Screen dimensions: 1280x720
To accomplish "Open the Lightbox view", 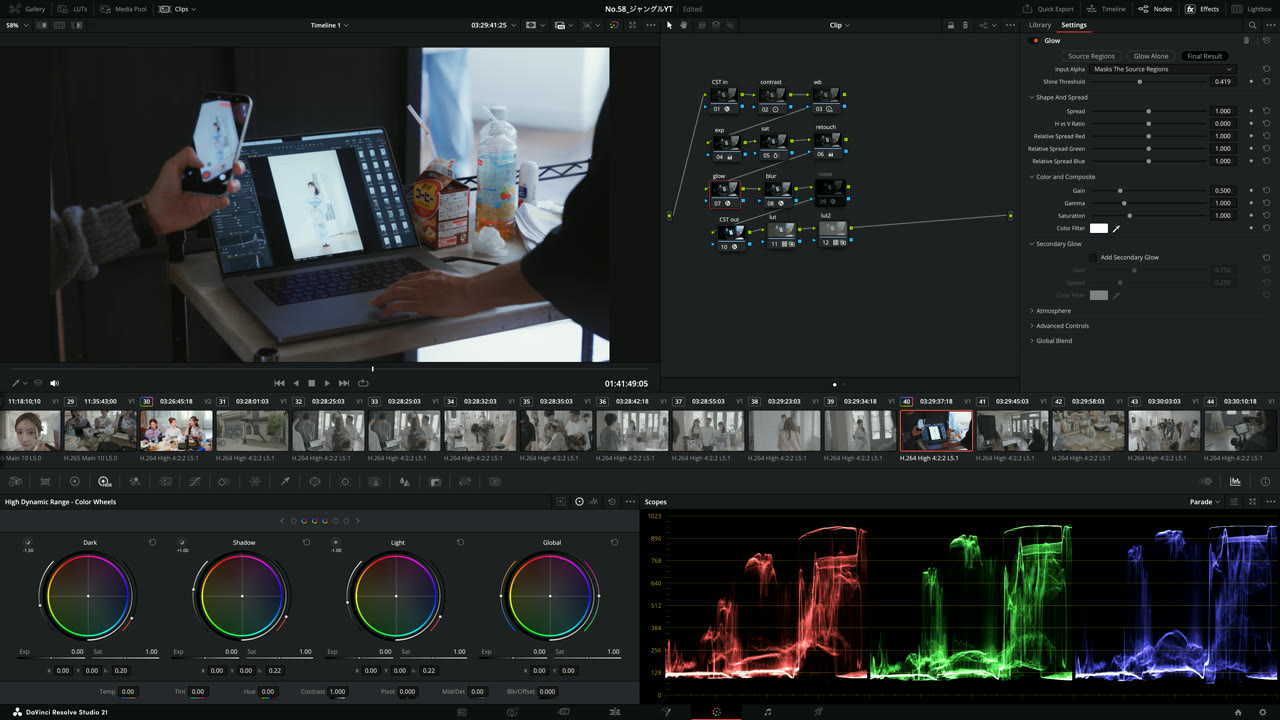I will [1252, 9].
